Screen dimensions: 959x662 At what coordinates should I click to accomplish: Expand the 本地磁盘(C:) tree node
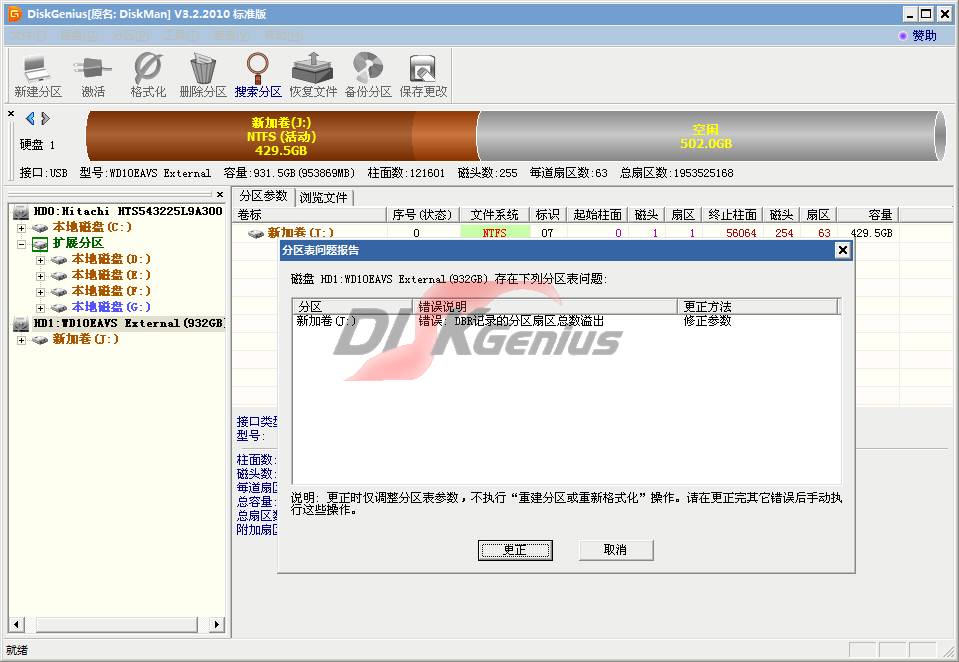click(x=21, y=228)
